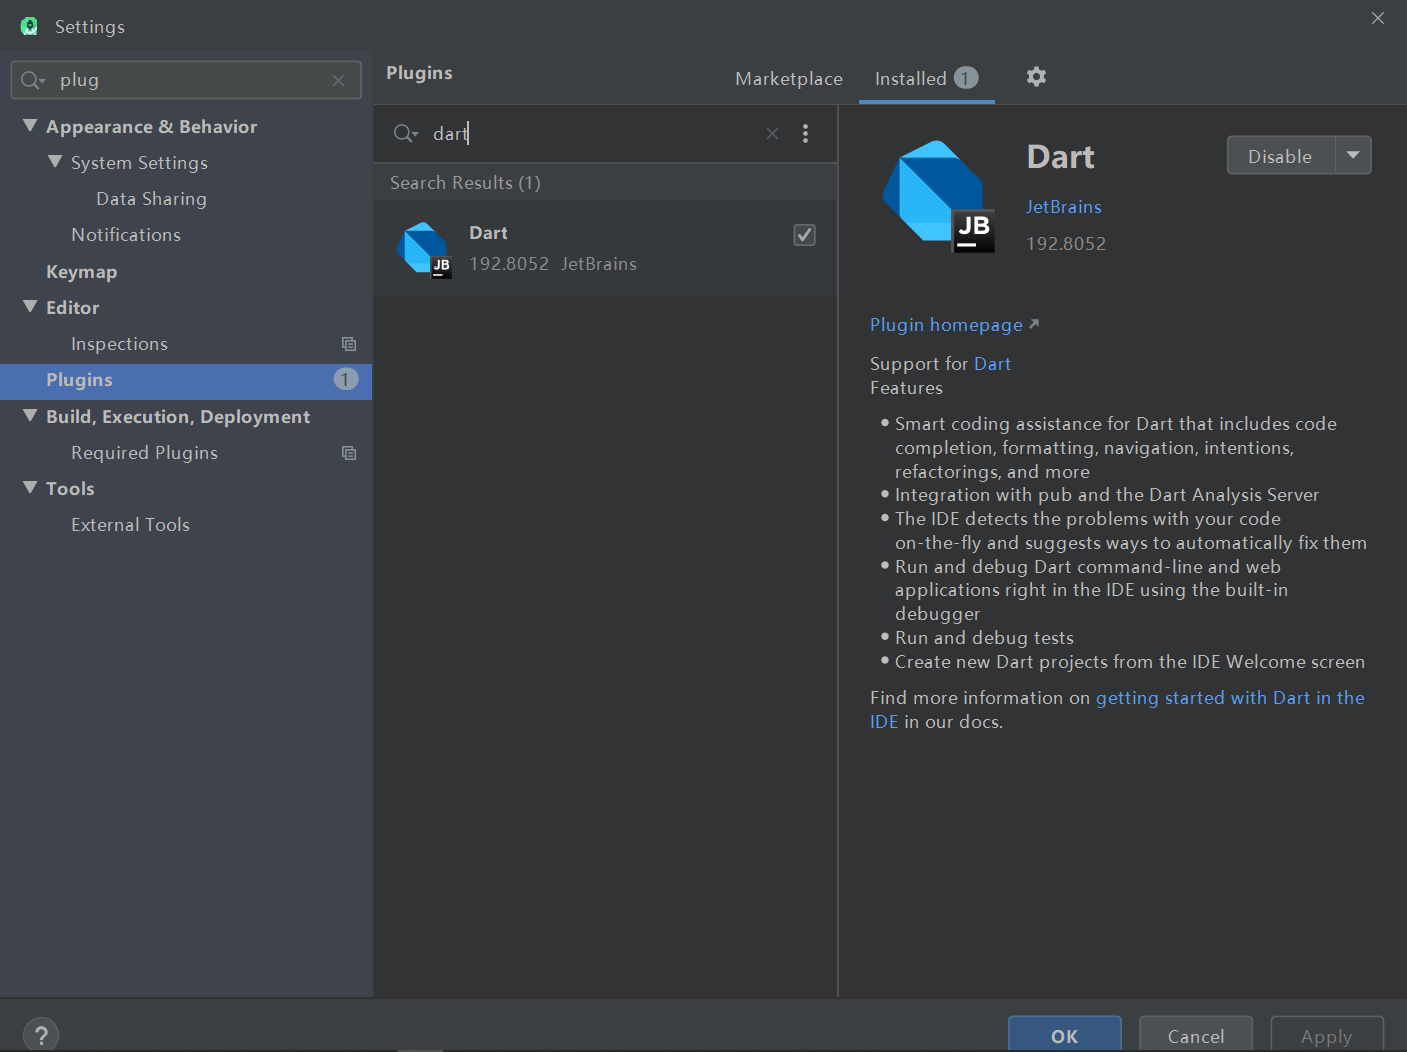Select Required Plugins in tree
The height and width of the screenshot is (1052, 1407).
[x=144, y=453]
